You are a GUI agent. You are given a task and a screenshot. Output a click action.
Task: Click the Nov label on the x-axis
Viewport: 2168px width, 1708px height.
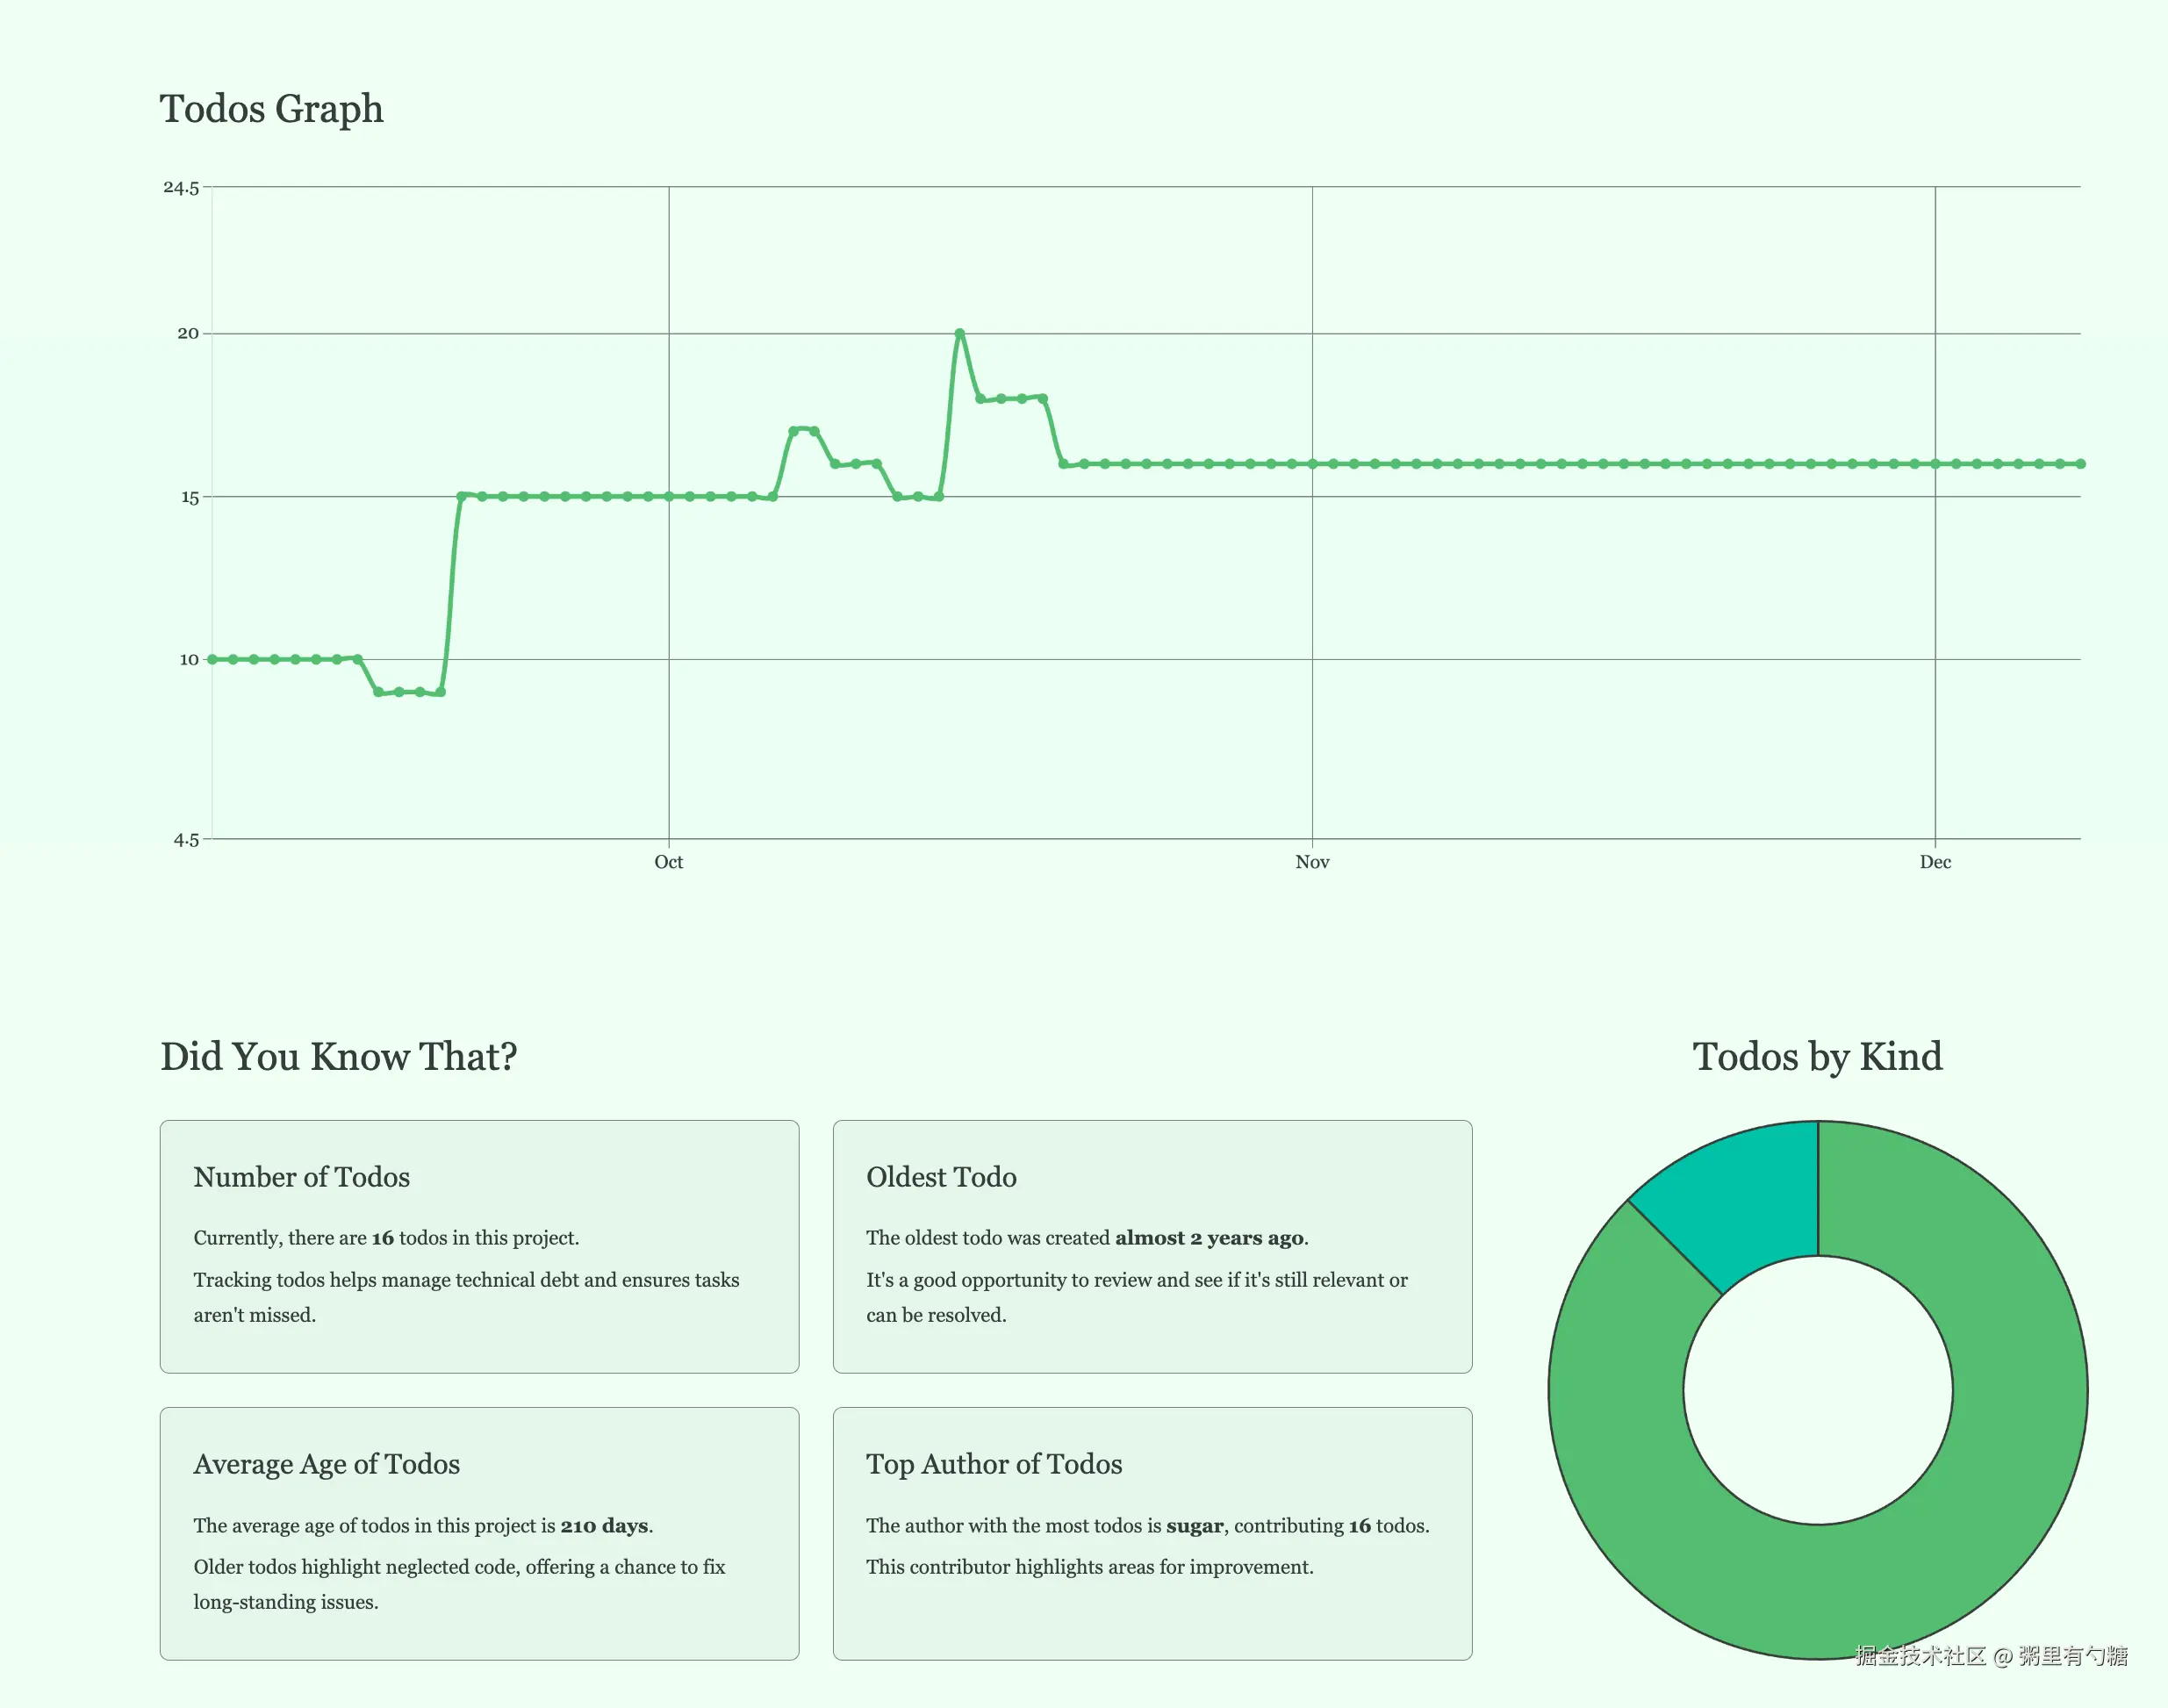click(1312, 862)
